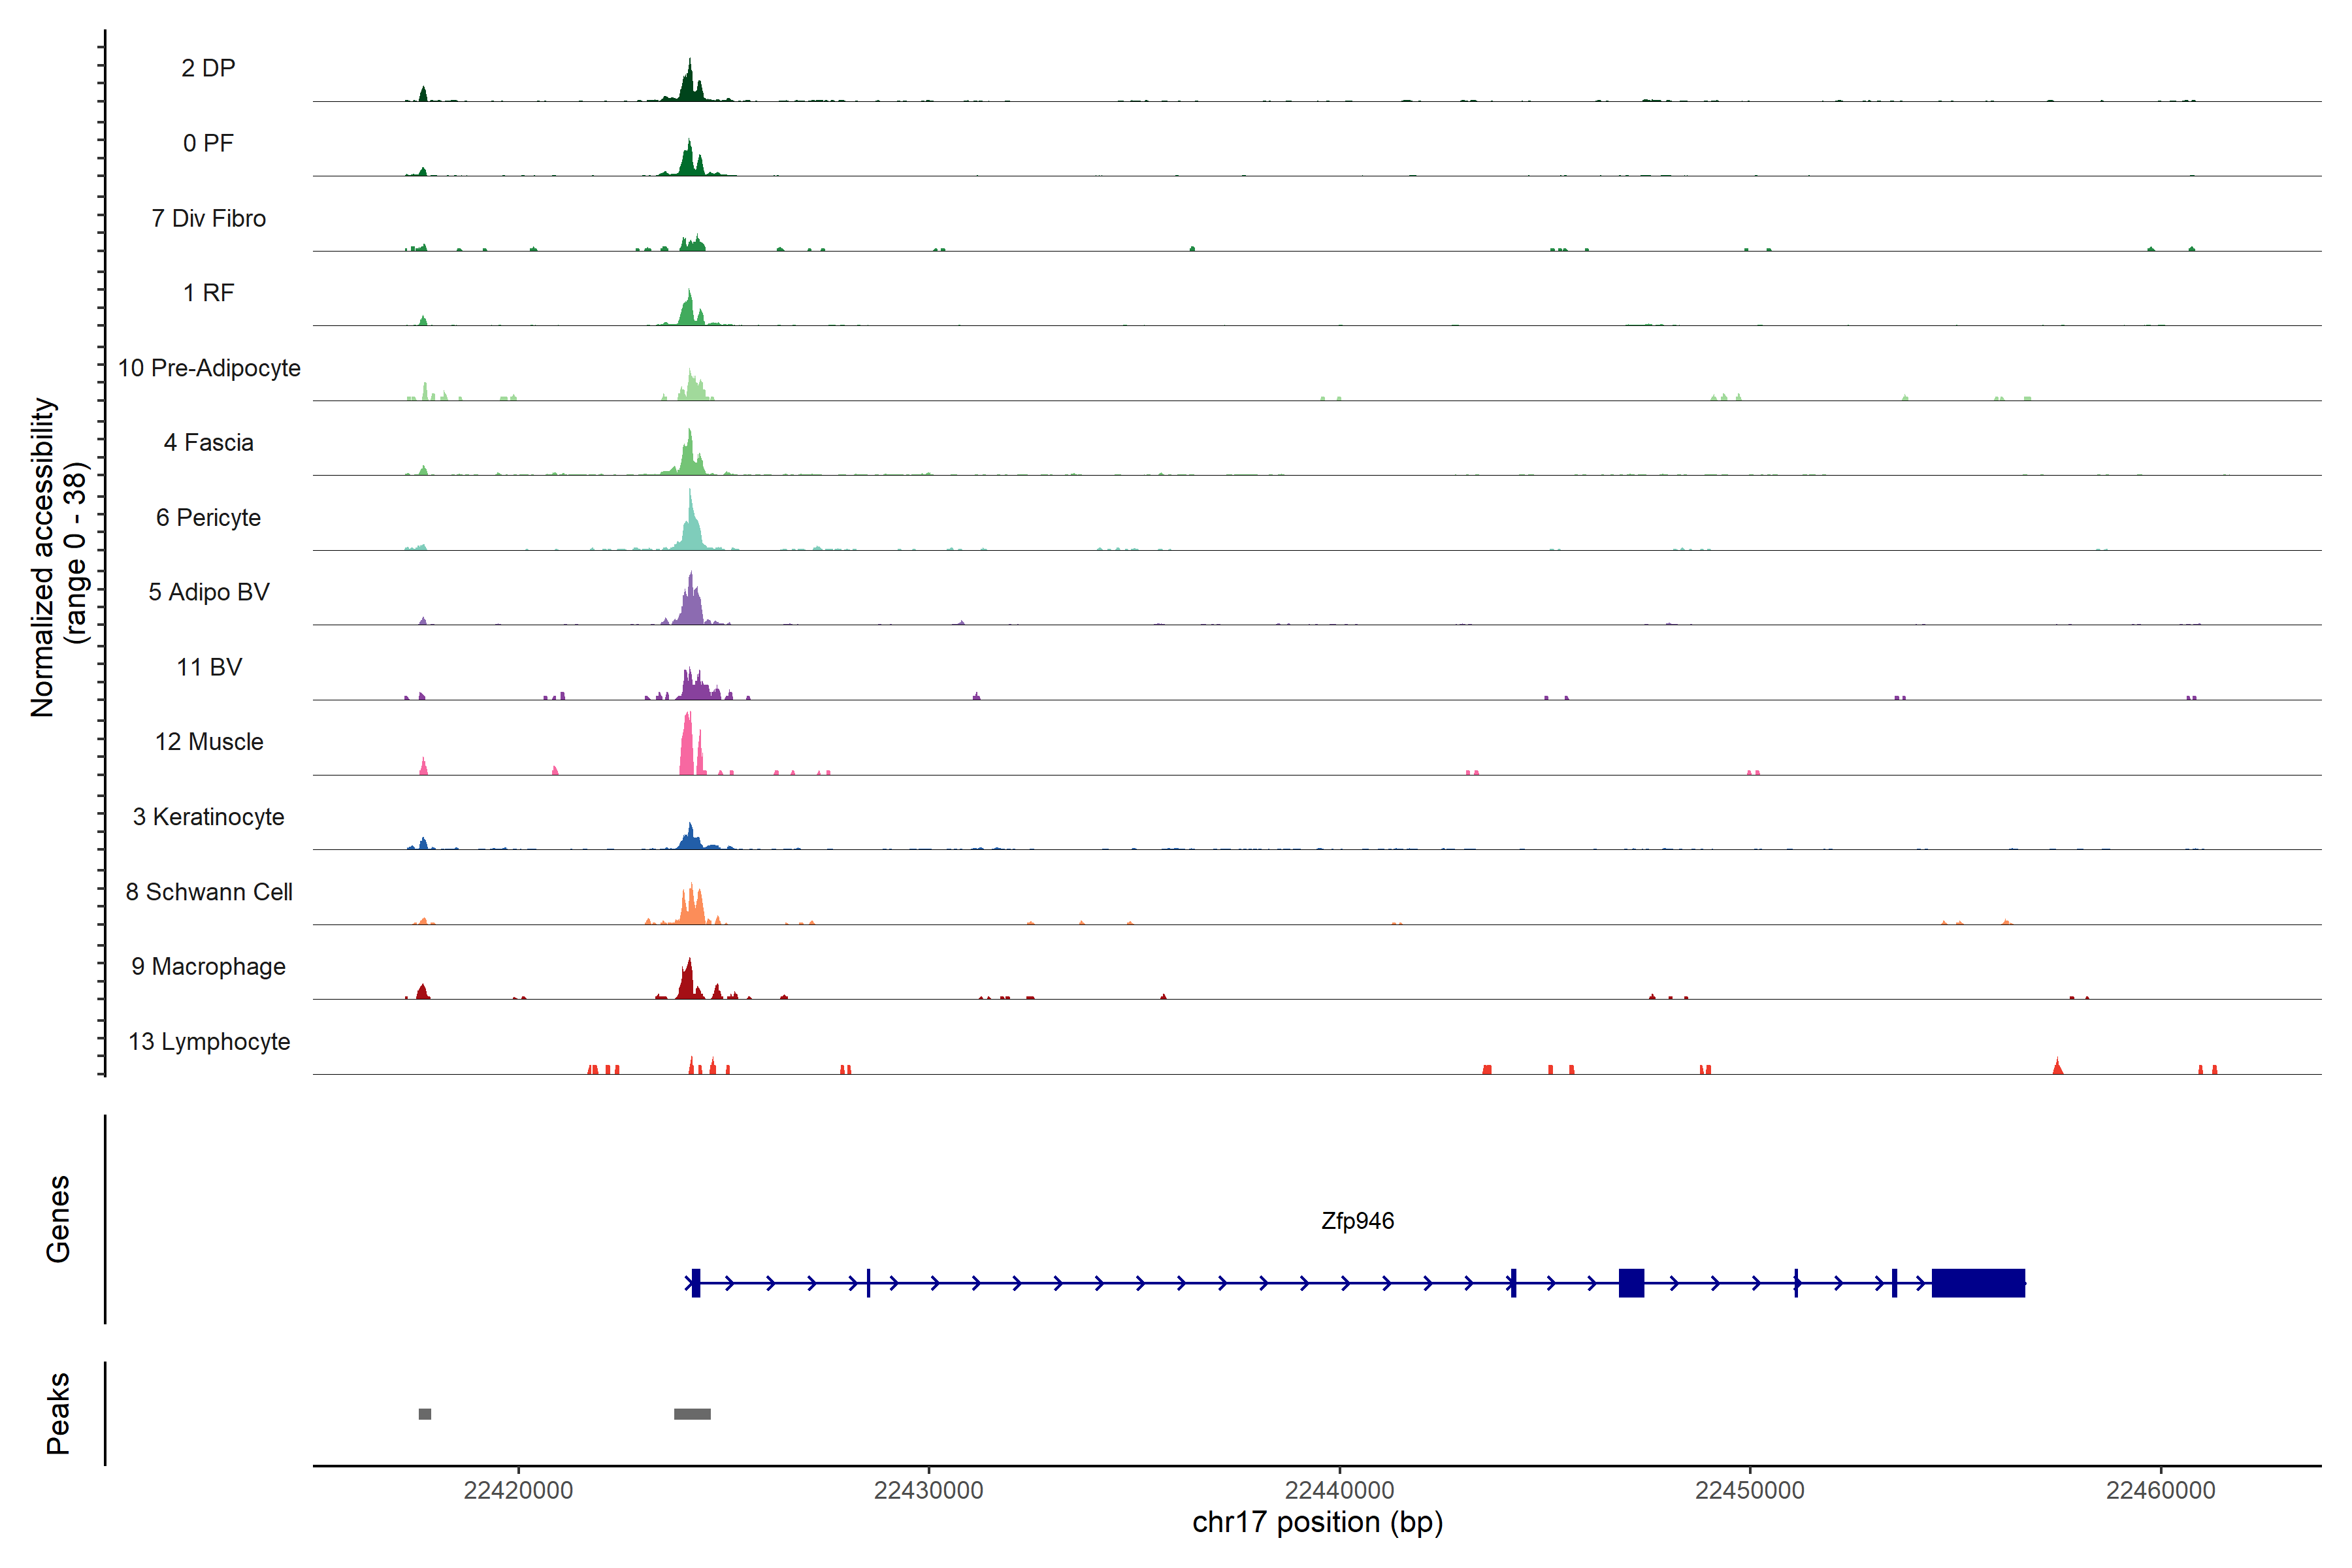Click the Genes panel label
Image resolution: width=2352 pixels, height=1568 pixels.
click(x=58, y=1219)
